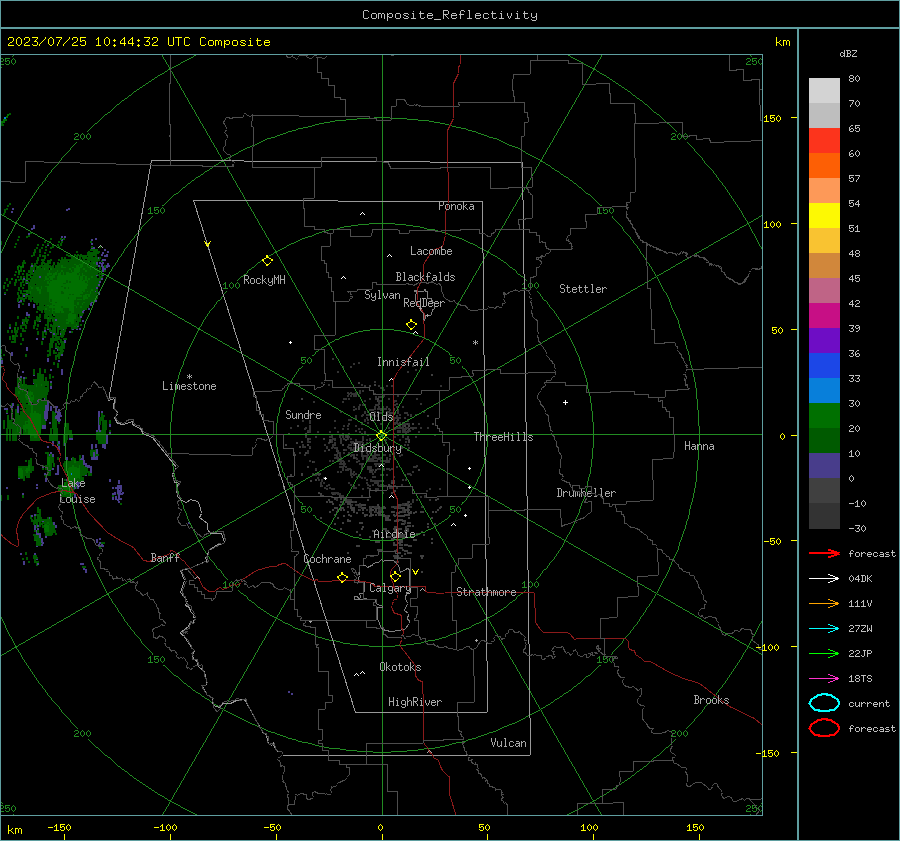Click the yellow diamond marker below Cochrane
900x841 pixels.
tap(343, 577)
